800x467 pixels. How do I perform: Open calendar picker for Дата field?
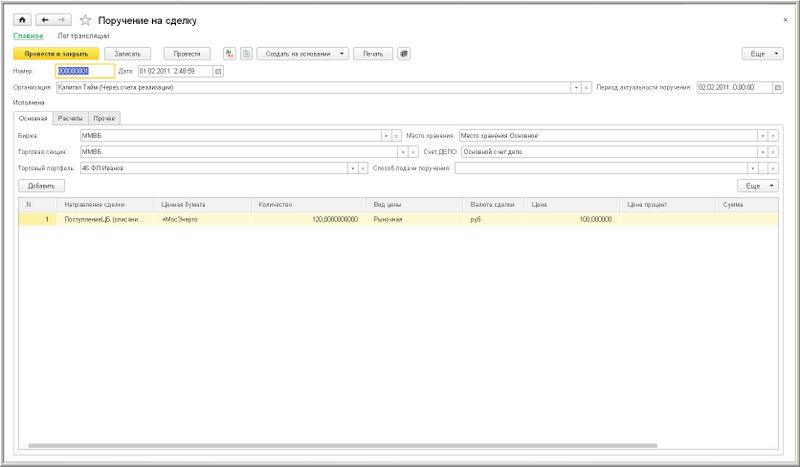(218, 71)
